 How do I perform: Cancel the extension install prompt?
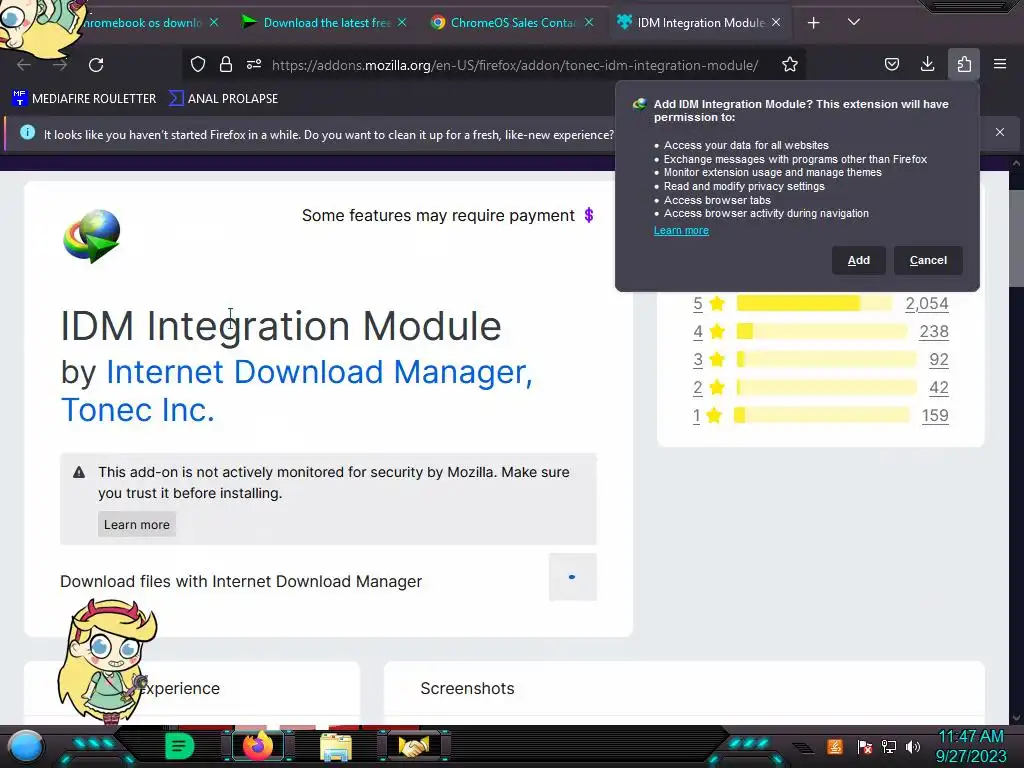pos(928,260)
